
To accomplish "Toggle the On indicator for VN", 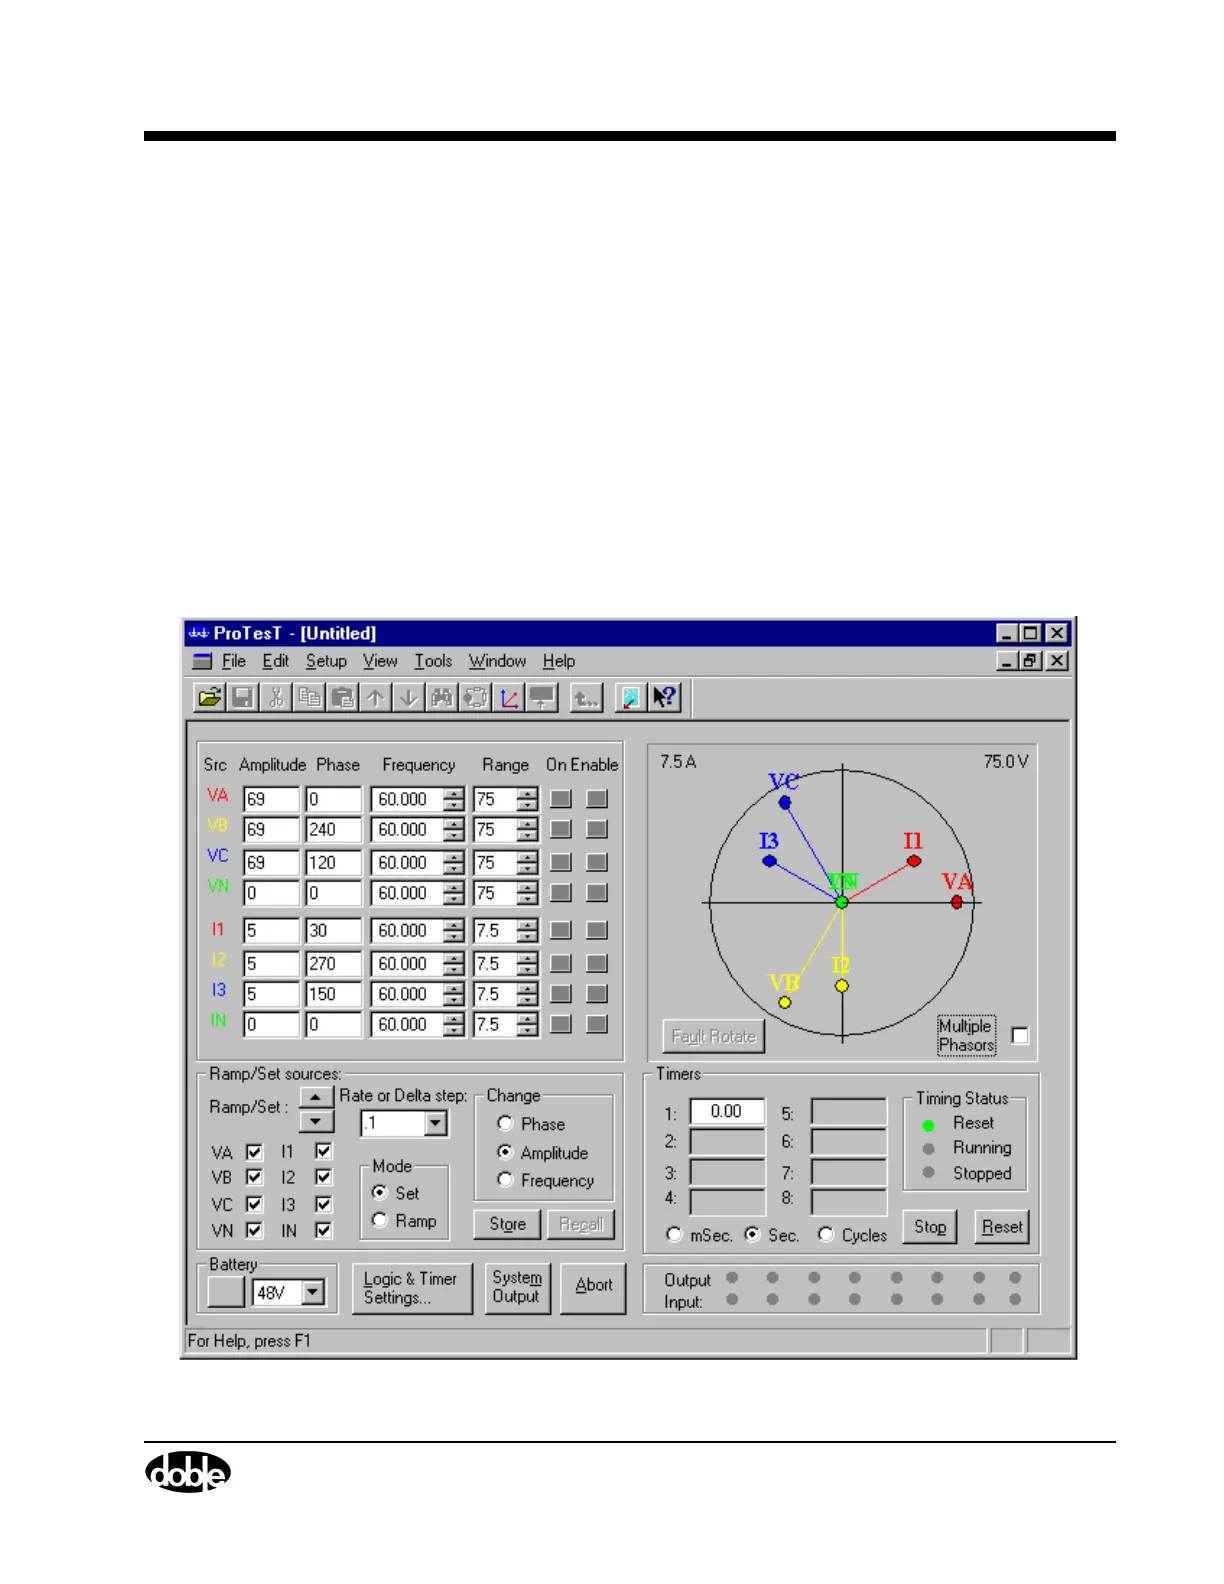I will click(x=561, y=892).
